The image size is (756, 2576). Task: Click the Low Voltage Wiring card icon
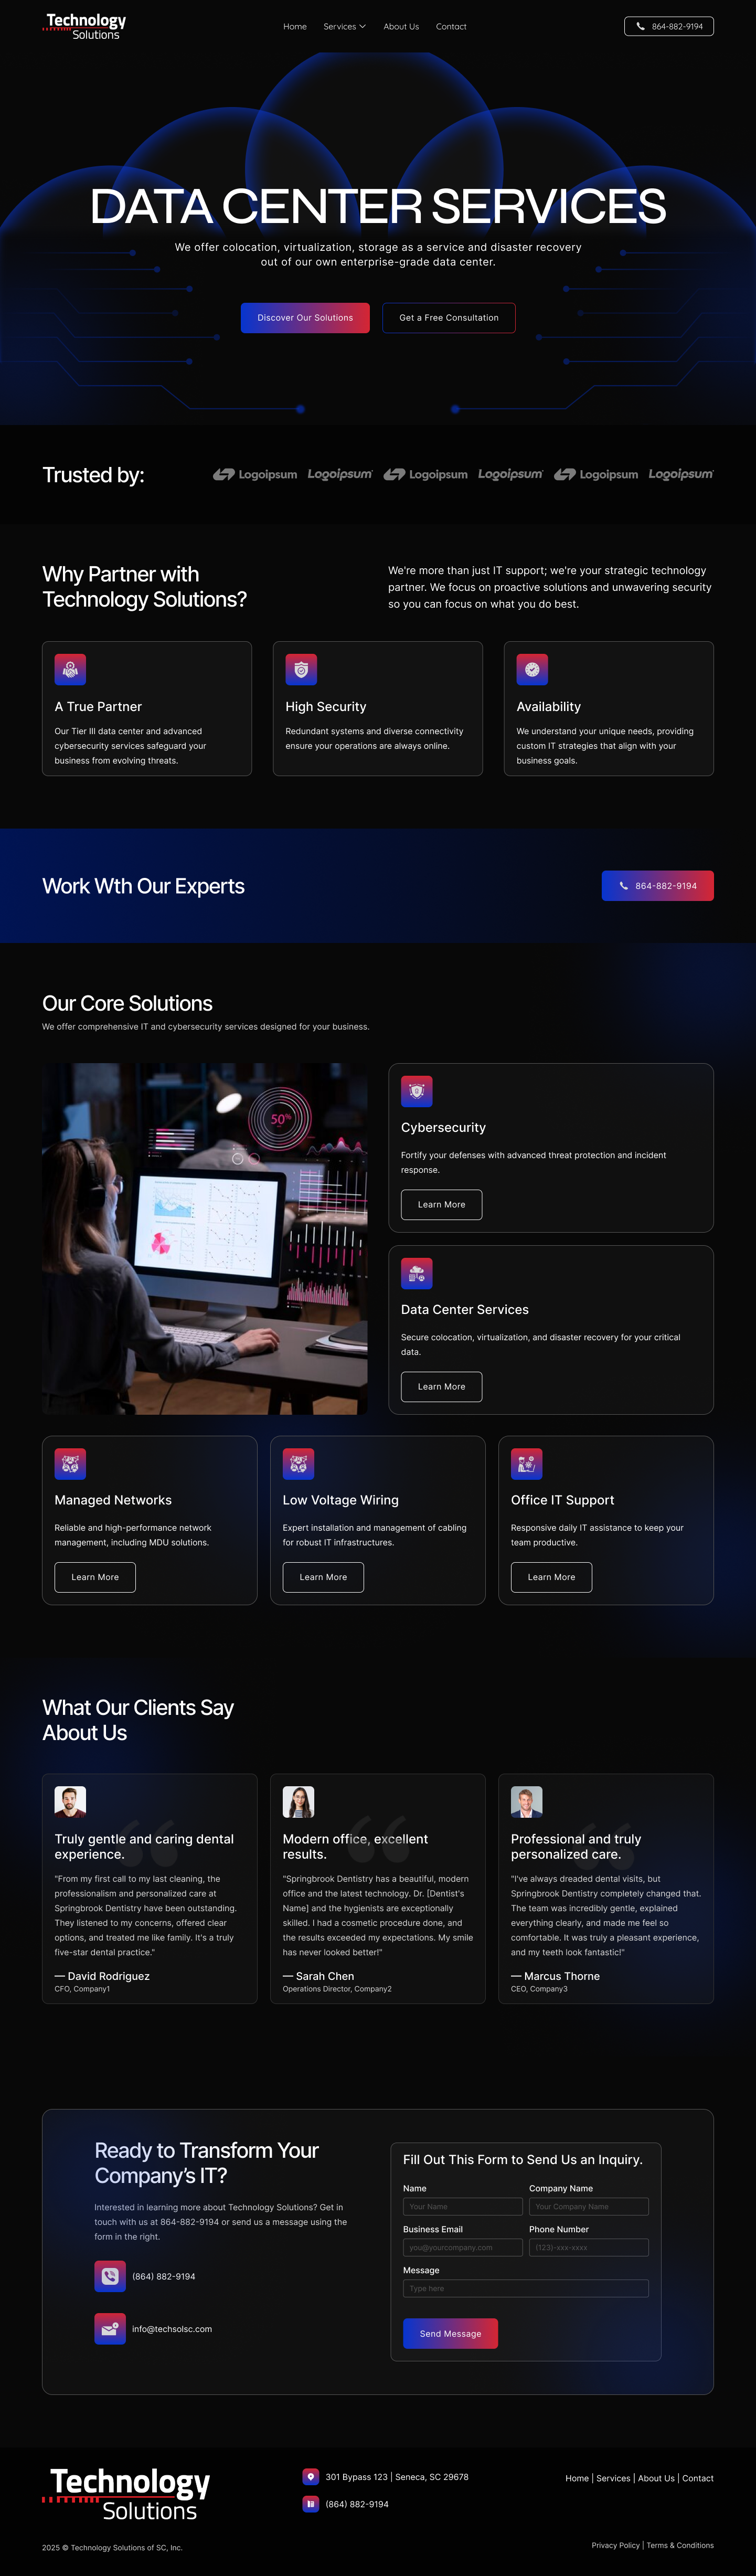pos(298,1464)
